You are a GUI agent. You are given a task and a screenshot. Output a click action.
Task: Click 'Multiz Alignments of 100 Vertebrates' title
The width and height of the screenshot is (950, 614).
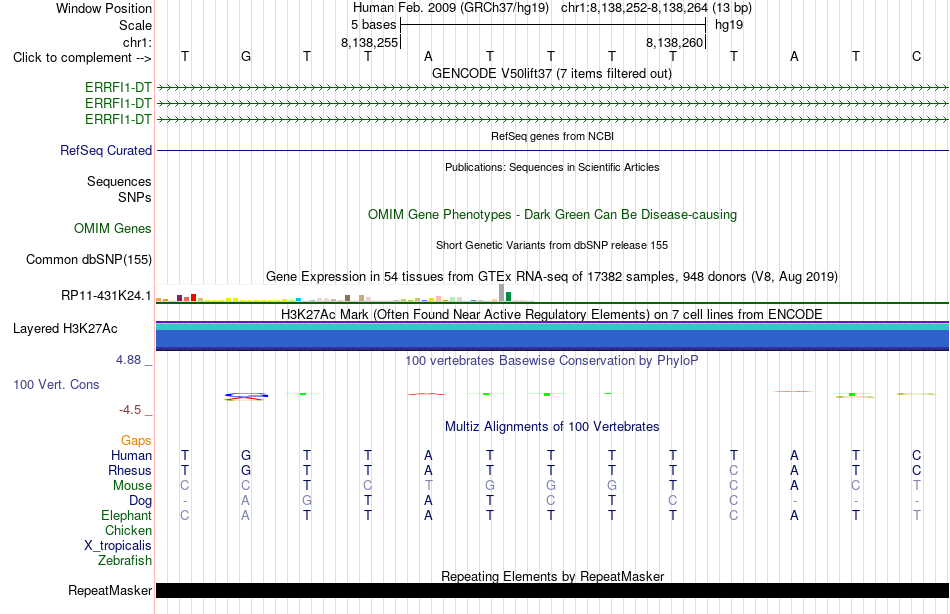552,427
